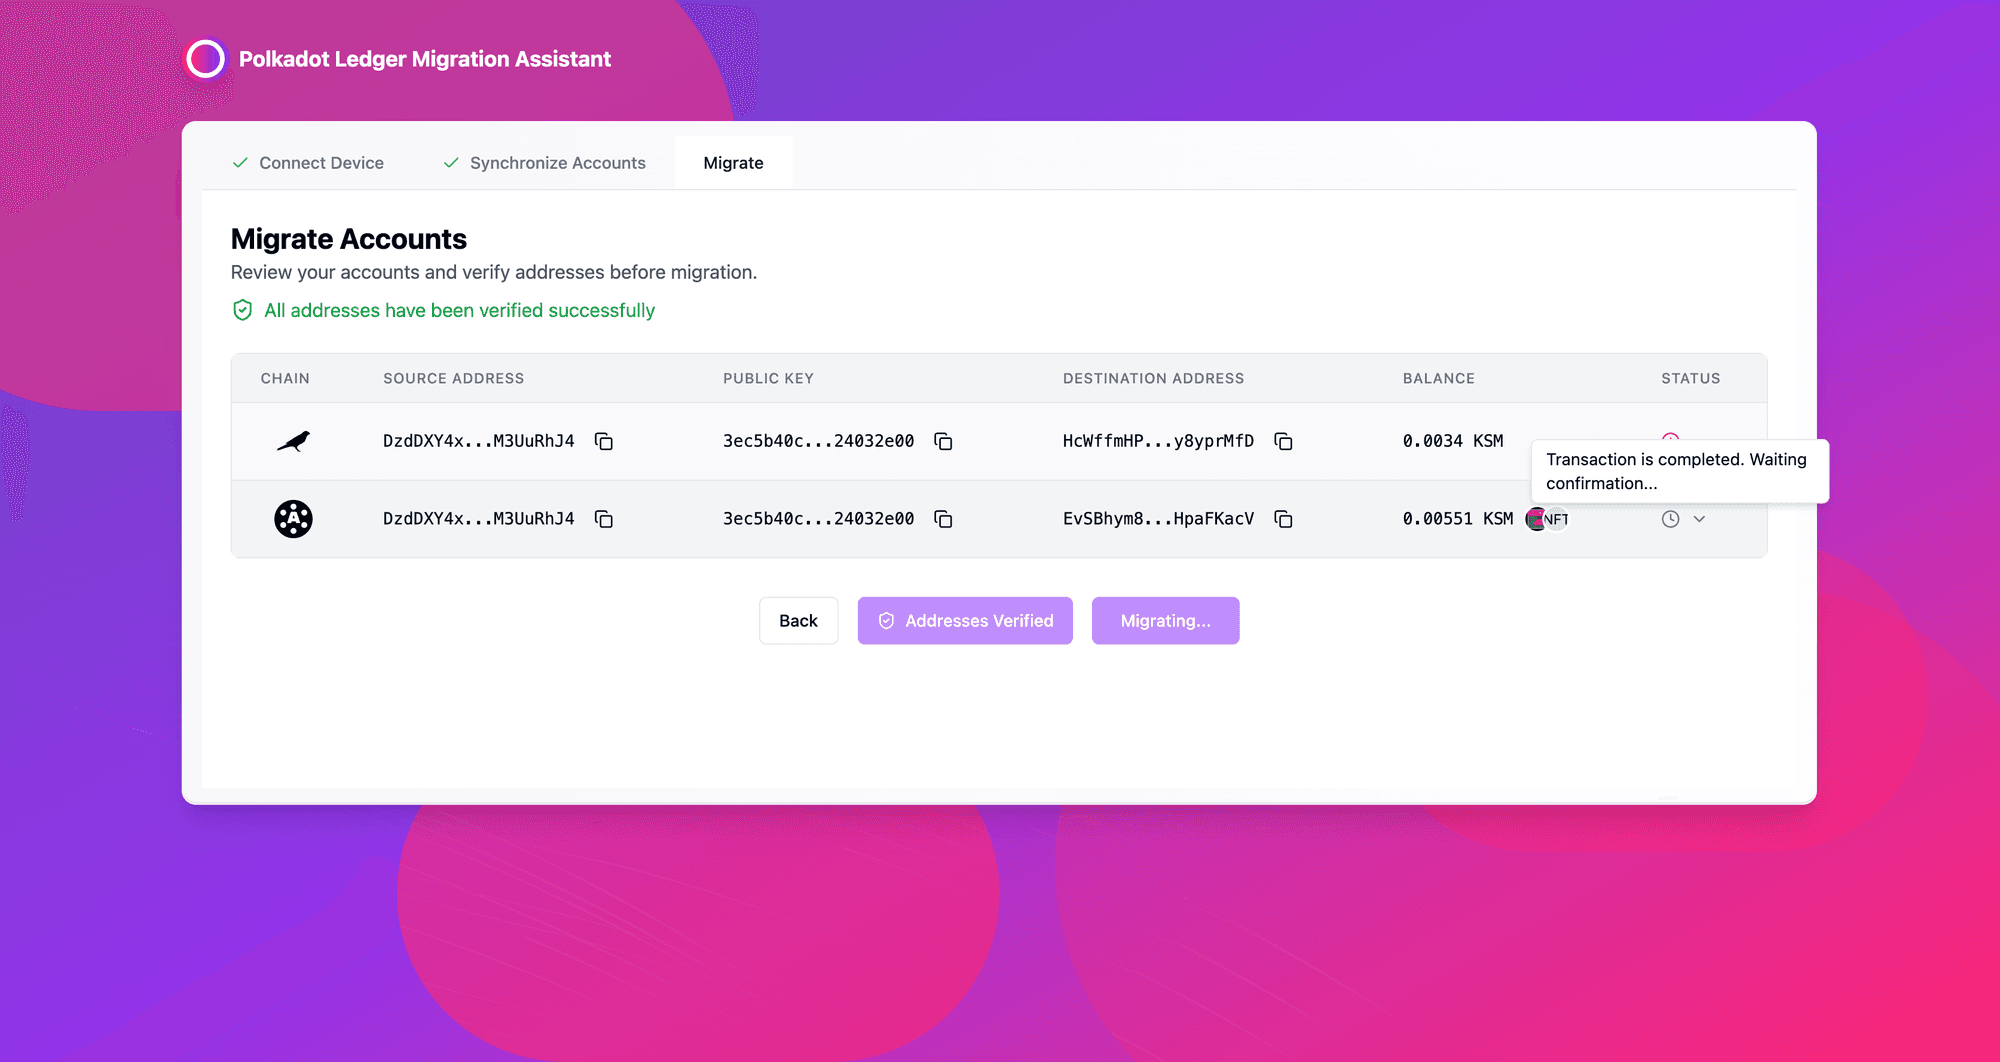Click the Polkadot circle logo icon
This screenshot has width=2000, height=1062.
click(206, 59)
